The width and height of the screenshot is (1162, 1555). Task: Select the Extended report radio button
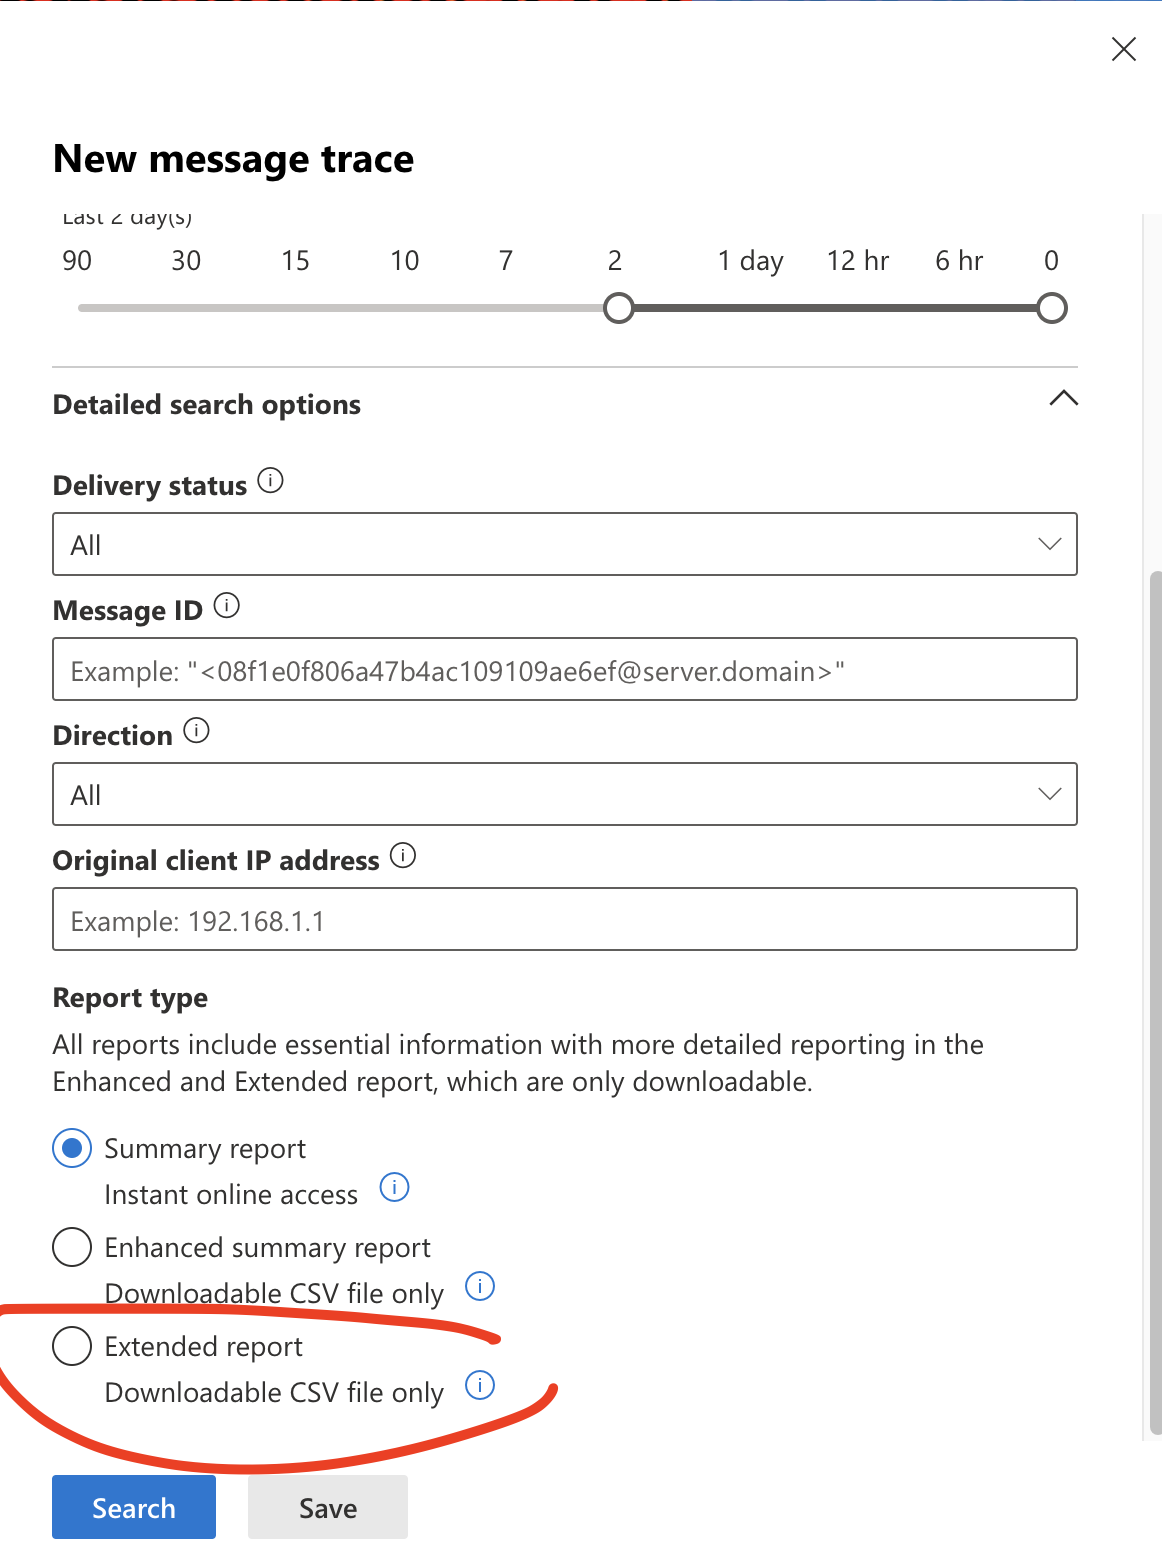click(72, 1347)
